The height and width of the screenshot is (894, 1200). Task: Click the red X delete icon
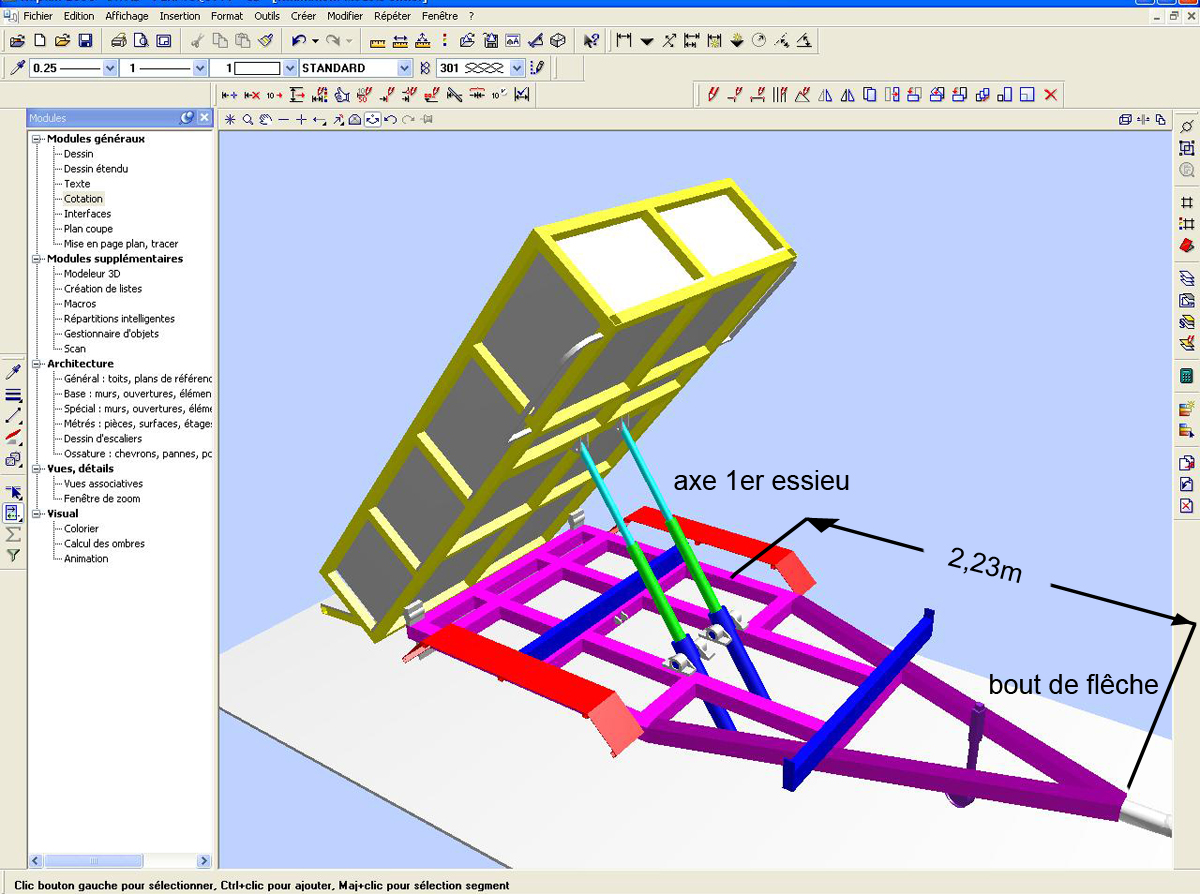[1050, 95]
